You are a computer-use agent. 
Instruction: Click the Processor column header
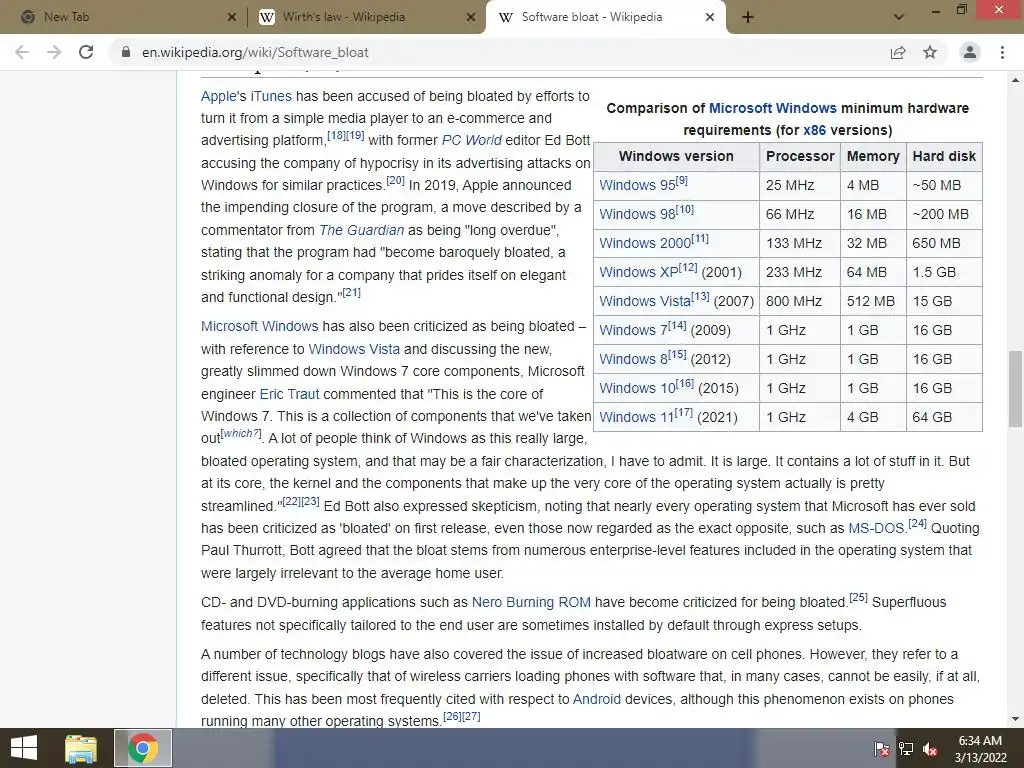click(x=800, y=156)
